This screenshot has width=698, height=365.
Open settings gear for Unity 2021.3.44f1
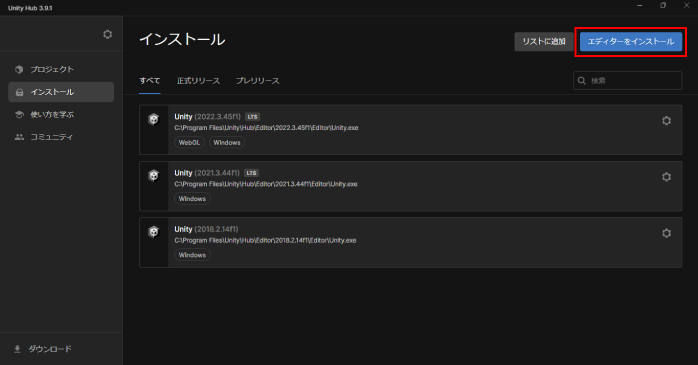click(x=666, y=177)
